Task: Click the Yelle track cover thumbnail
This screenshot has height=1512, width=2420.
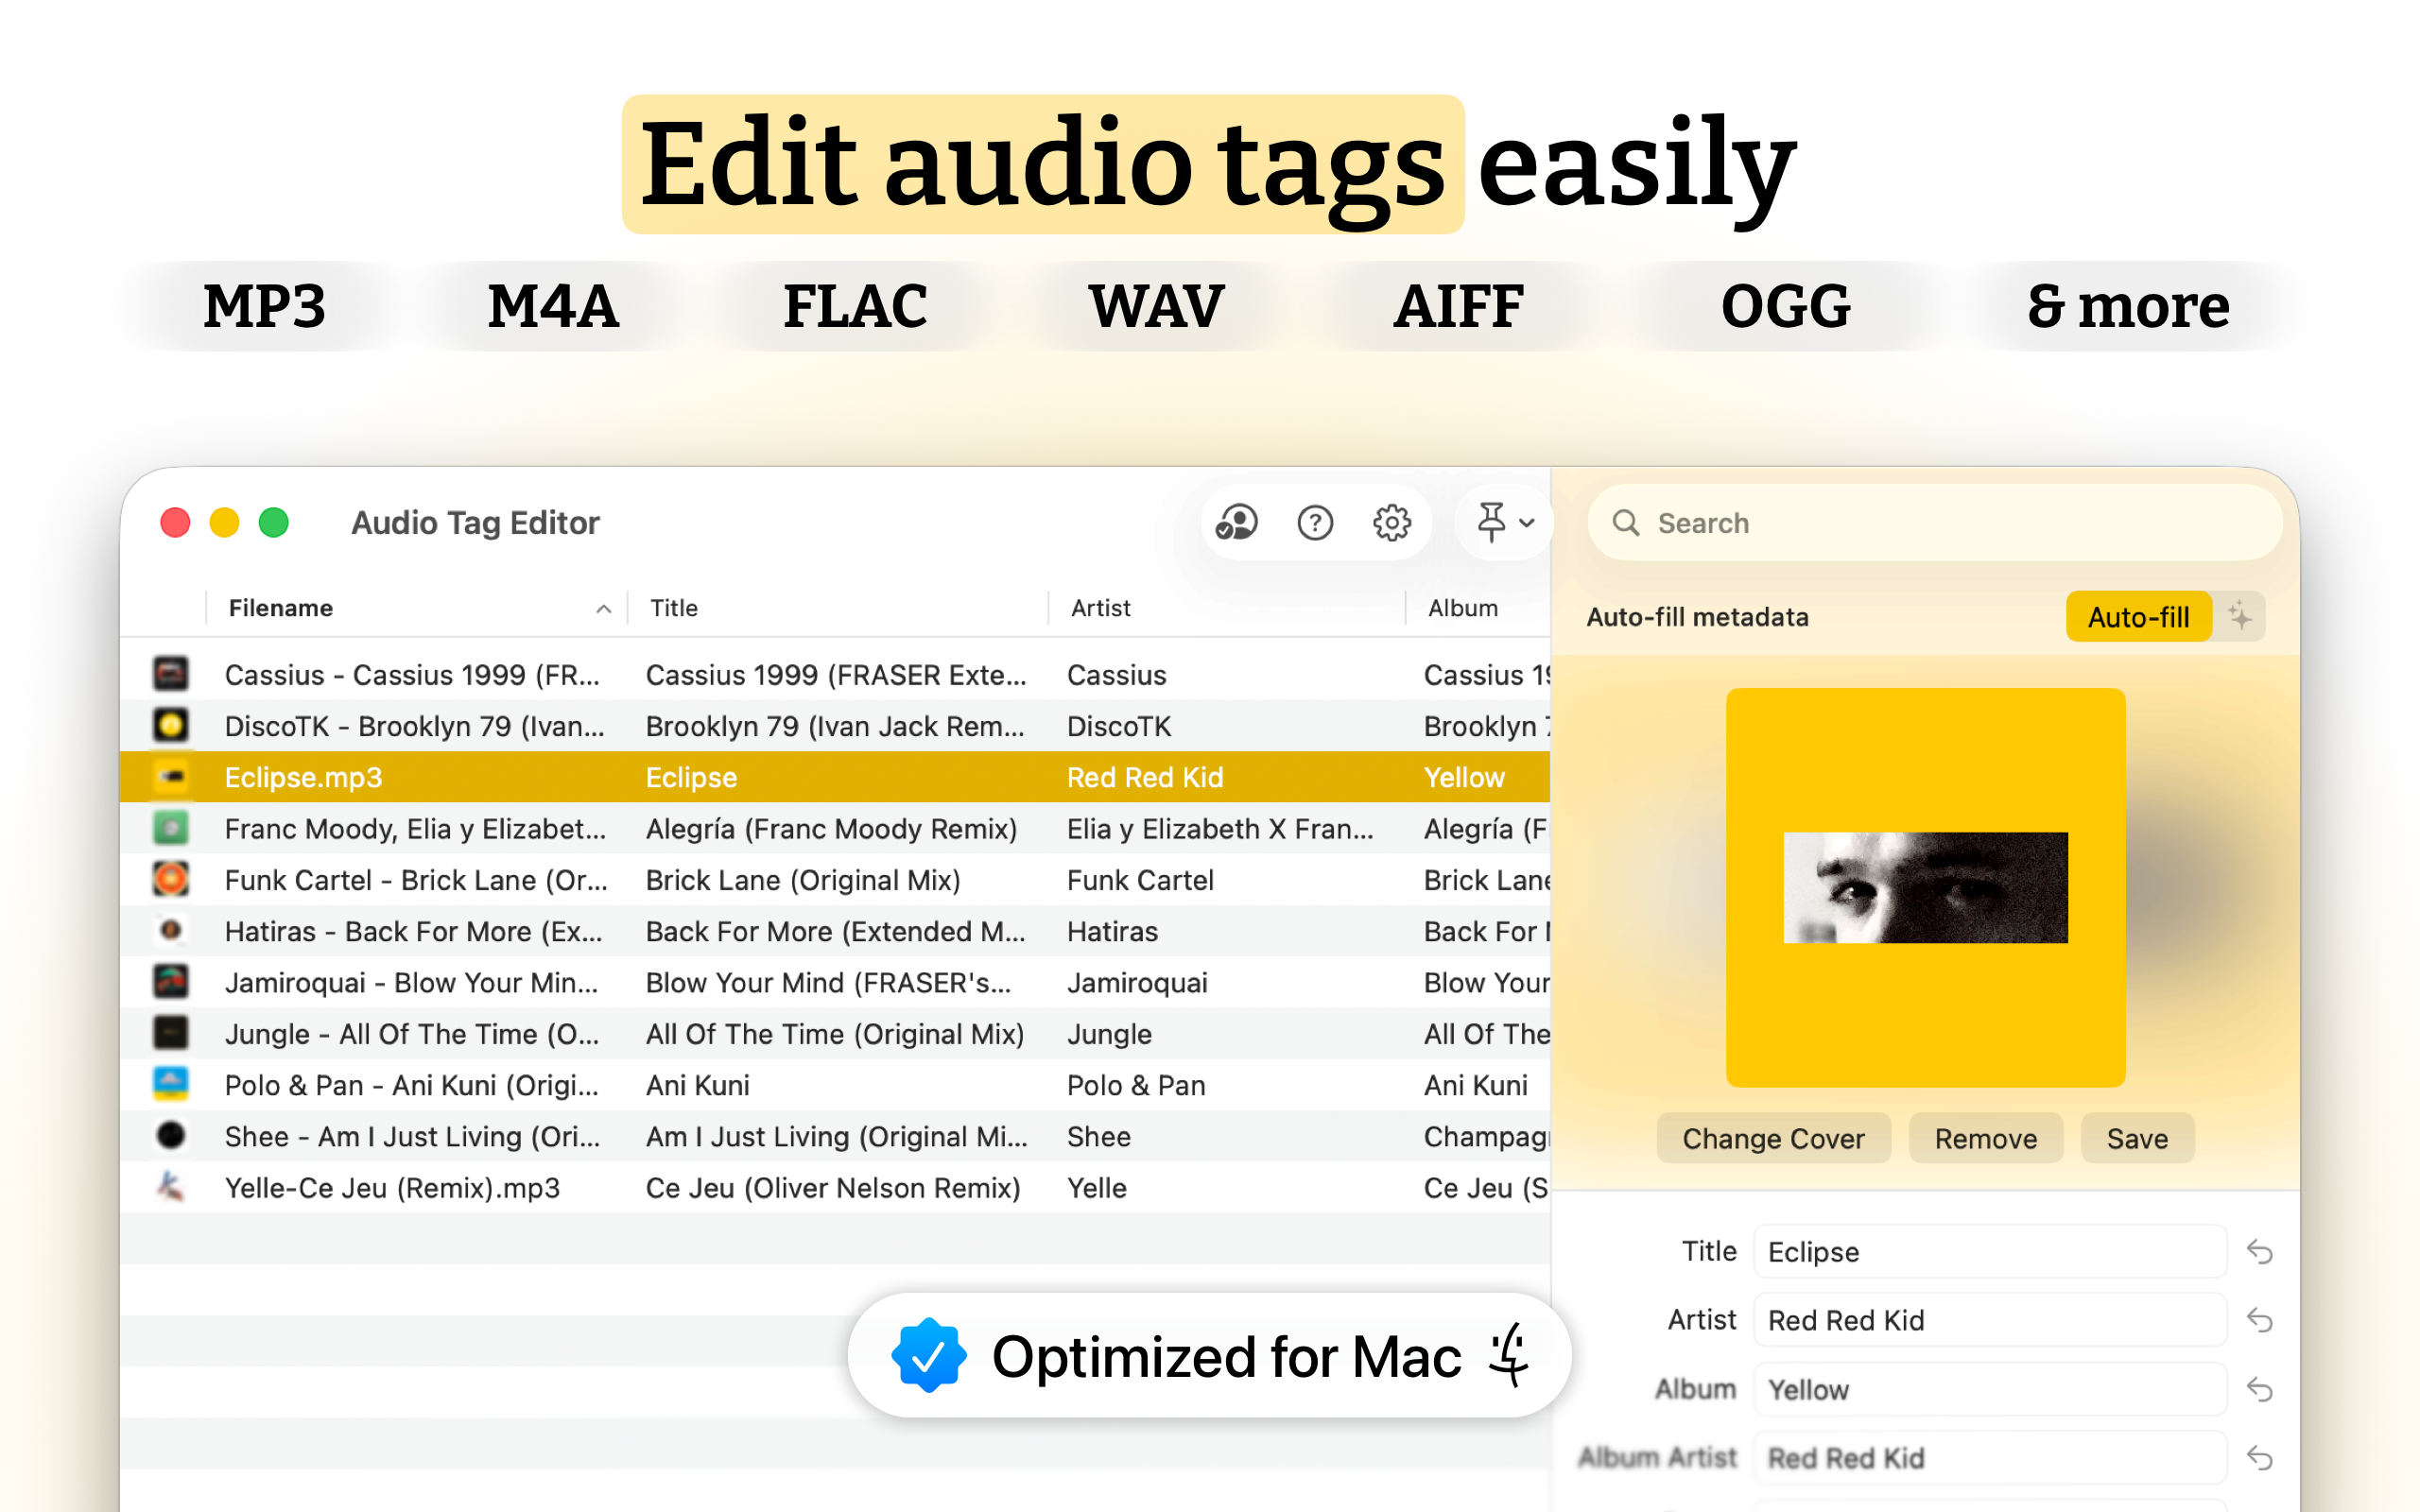Action: pos(171,1187)
